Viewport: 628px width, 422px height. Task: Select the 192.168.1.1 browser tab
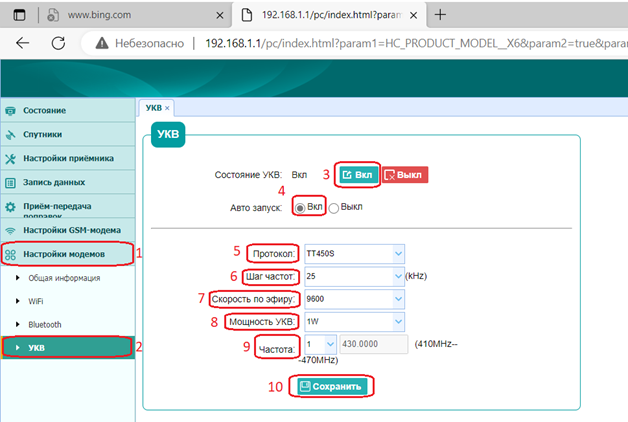(329, 15)
